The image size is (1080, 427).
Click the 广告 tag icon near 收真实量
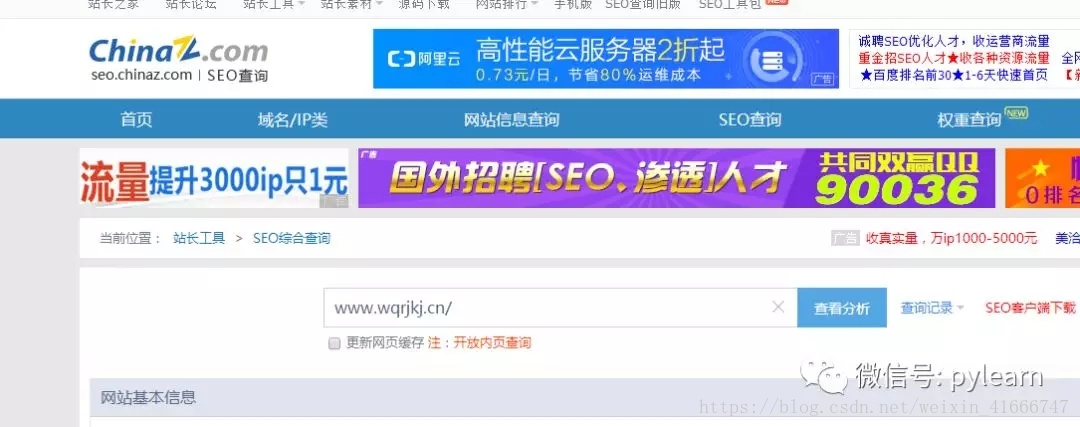pyautogui.click(x=845, y=238)
